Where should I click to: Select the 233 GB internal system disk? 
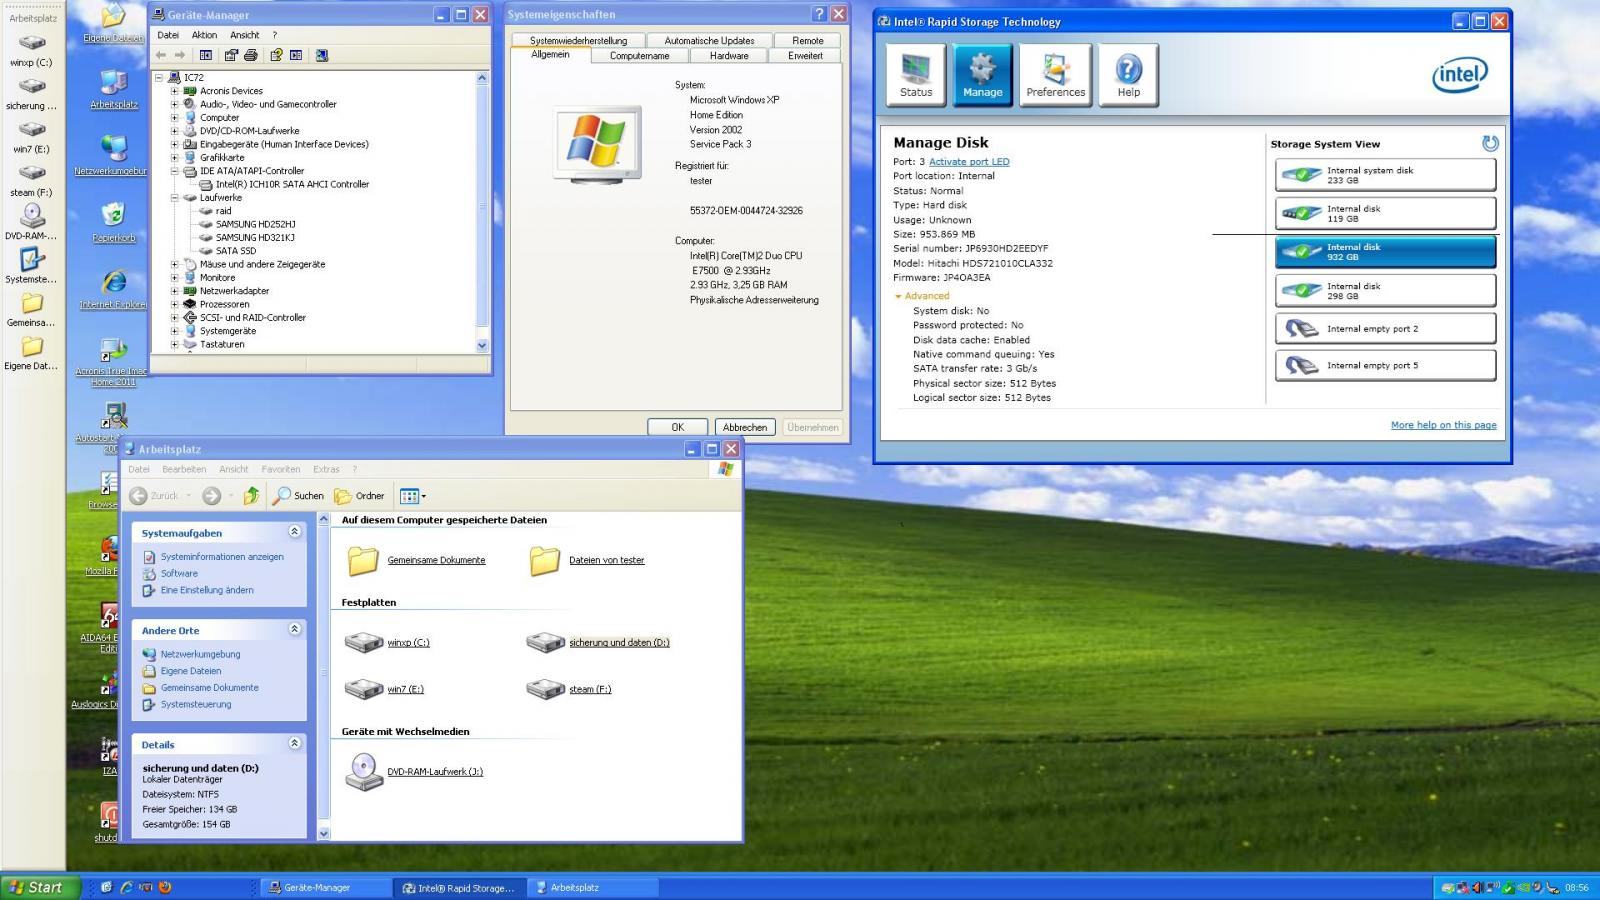coord(1385,175)
